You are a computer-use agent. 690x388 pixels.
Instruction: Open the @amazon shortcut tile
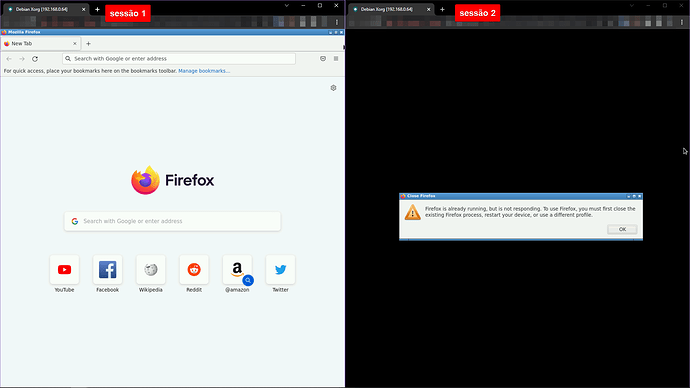[237, 269]
